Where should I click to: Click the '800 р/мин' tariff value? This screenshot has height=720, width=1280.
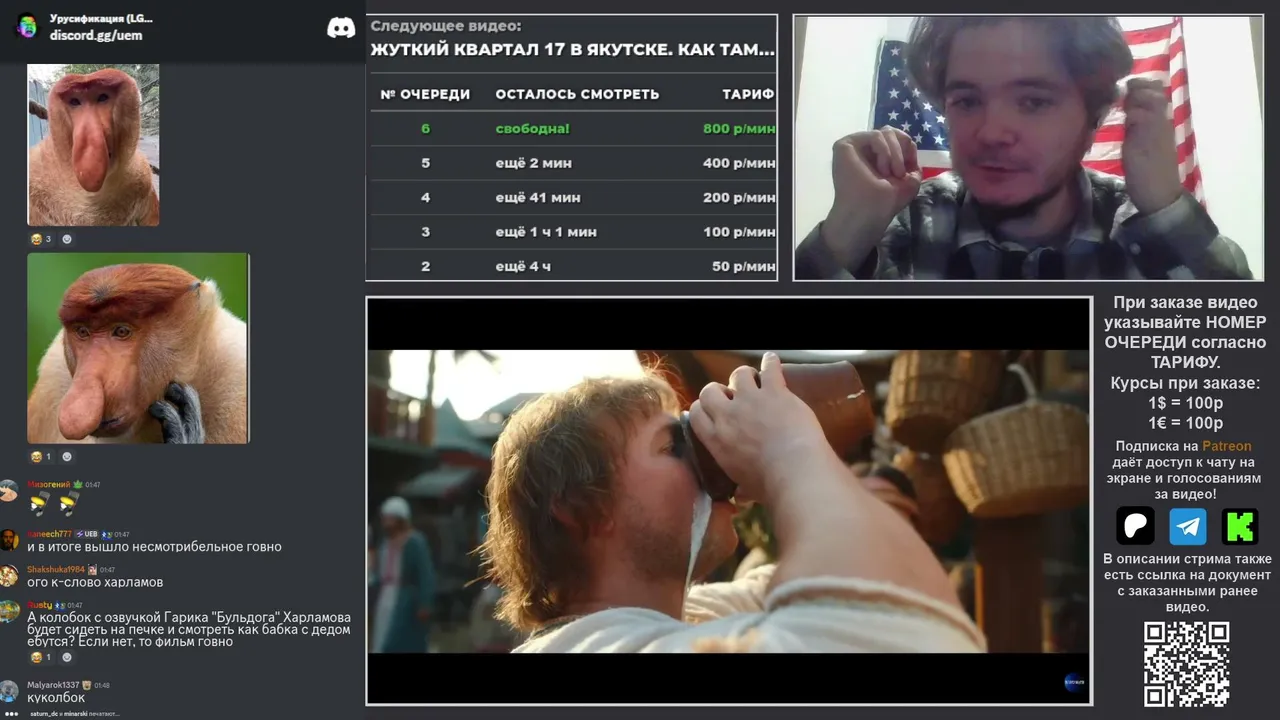(x=739, y=128)
